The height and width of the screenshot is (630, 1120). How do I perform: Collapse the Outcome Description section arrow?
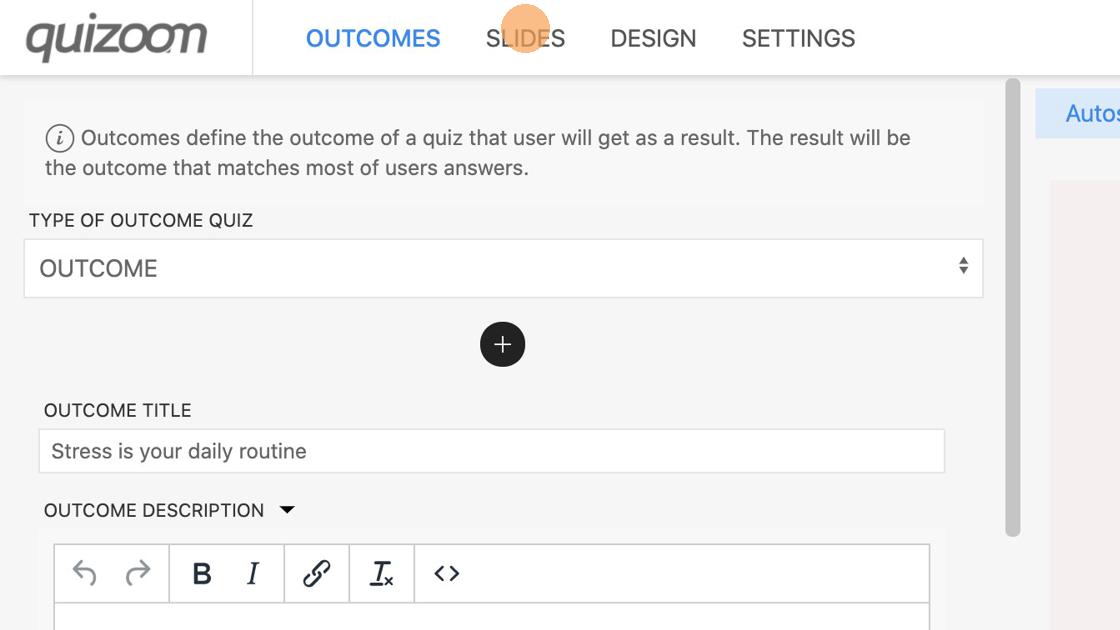(287, 510)
